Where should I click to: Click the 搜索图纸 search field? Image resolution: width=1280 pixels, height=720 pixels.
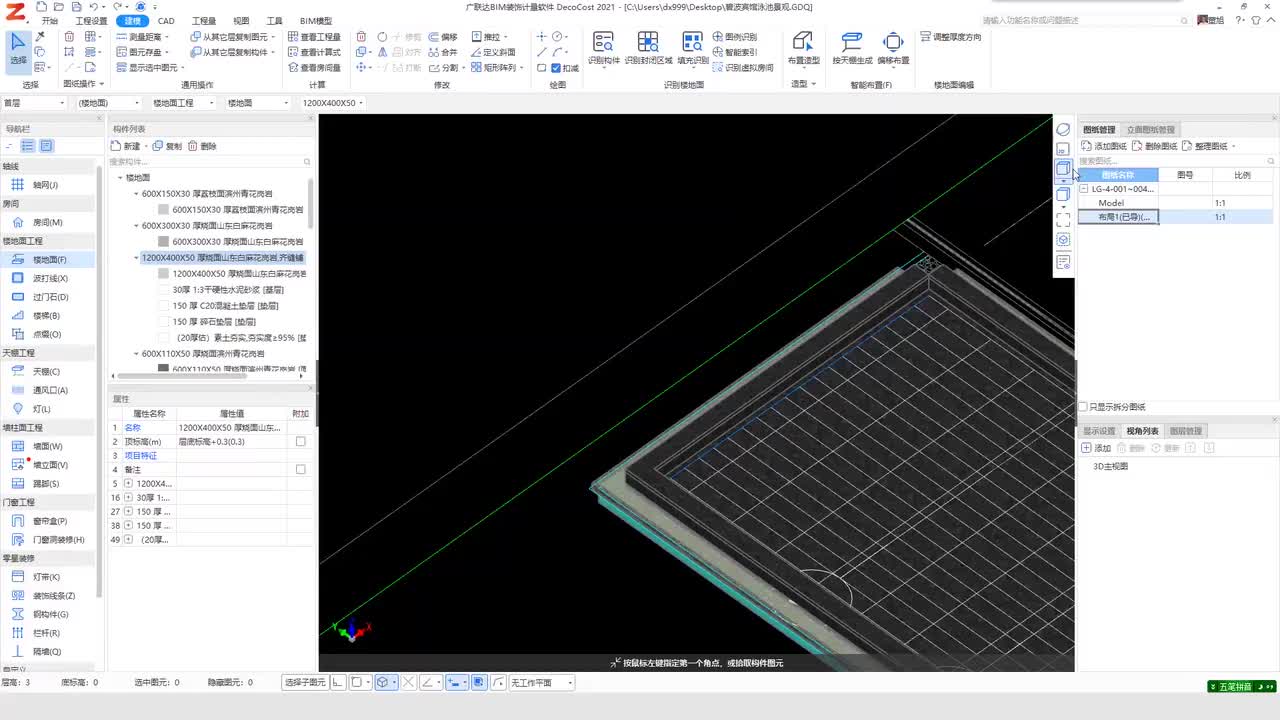point(1177,161)
